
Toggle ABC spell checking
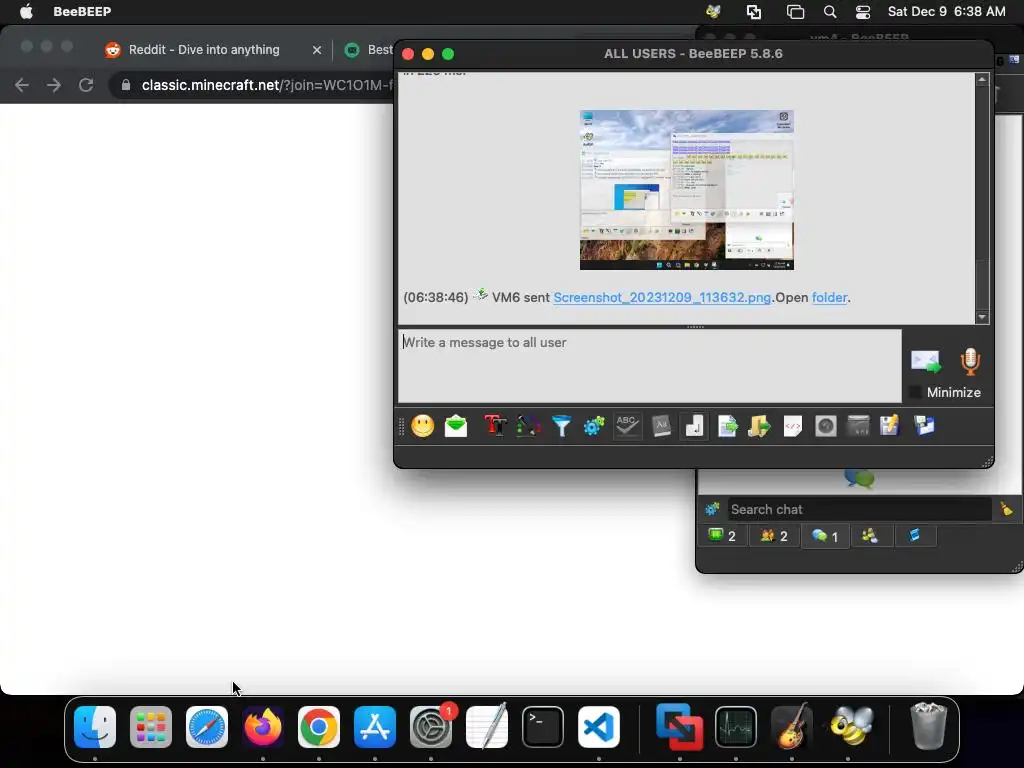coord(627,426)
